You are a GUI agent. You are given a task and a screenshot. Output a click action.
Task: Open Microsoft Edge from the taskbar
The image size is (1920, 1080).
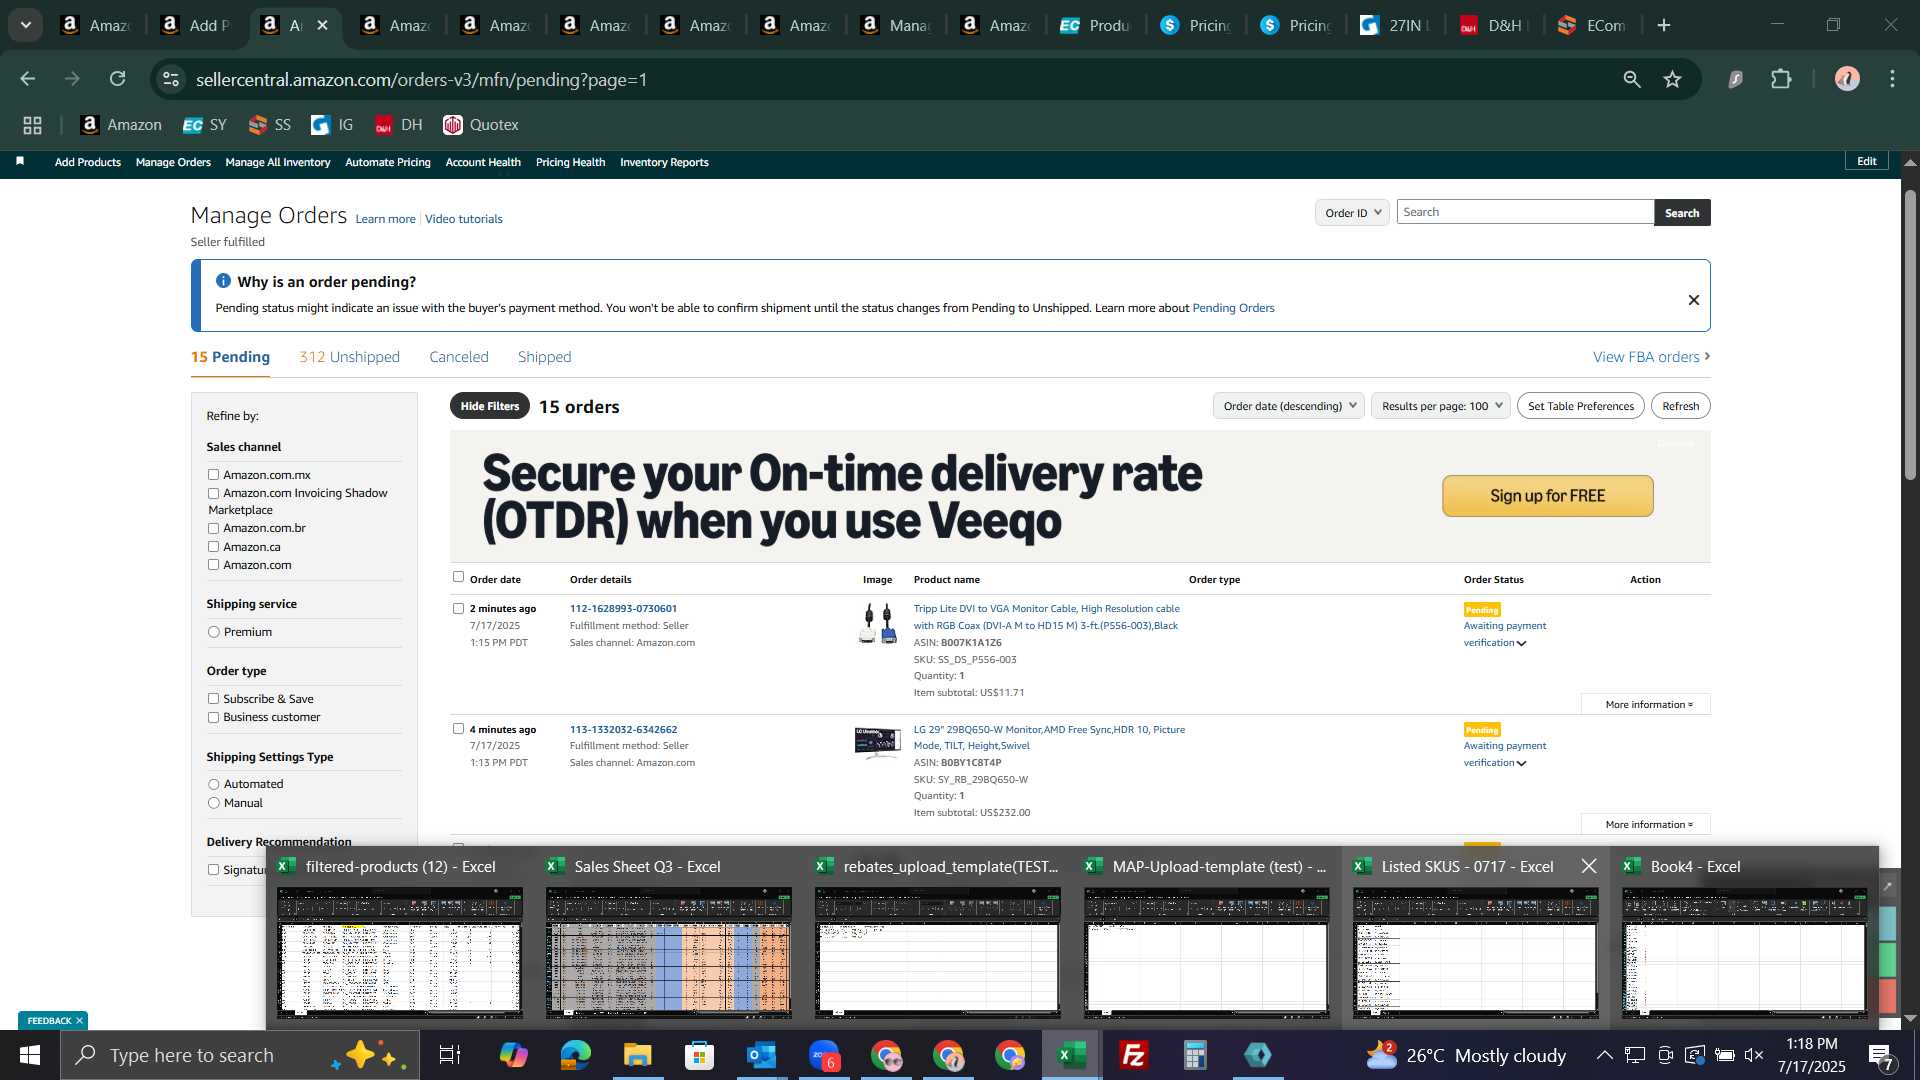coord(576,1055)
